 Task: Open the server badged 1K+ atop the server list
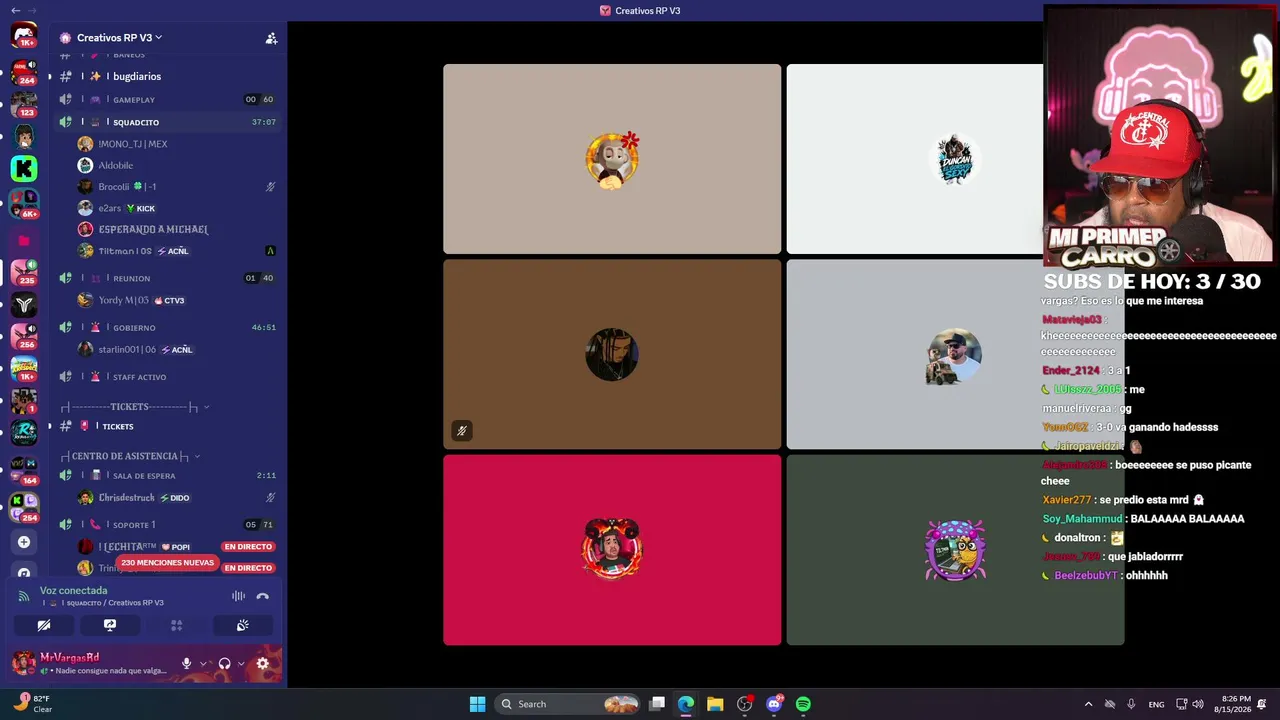point(24,37)
